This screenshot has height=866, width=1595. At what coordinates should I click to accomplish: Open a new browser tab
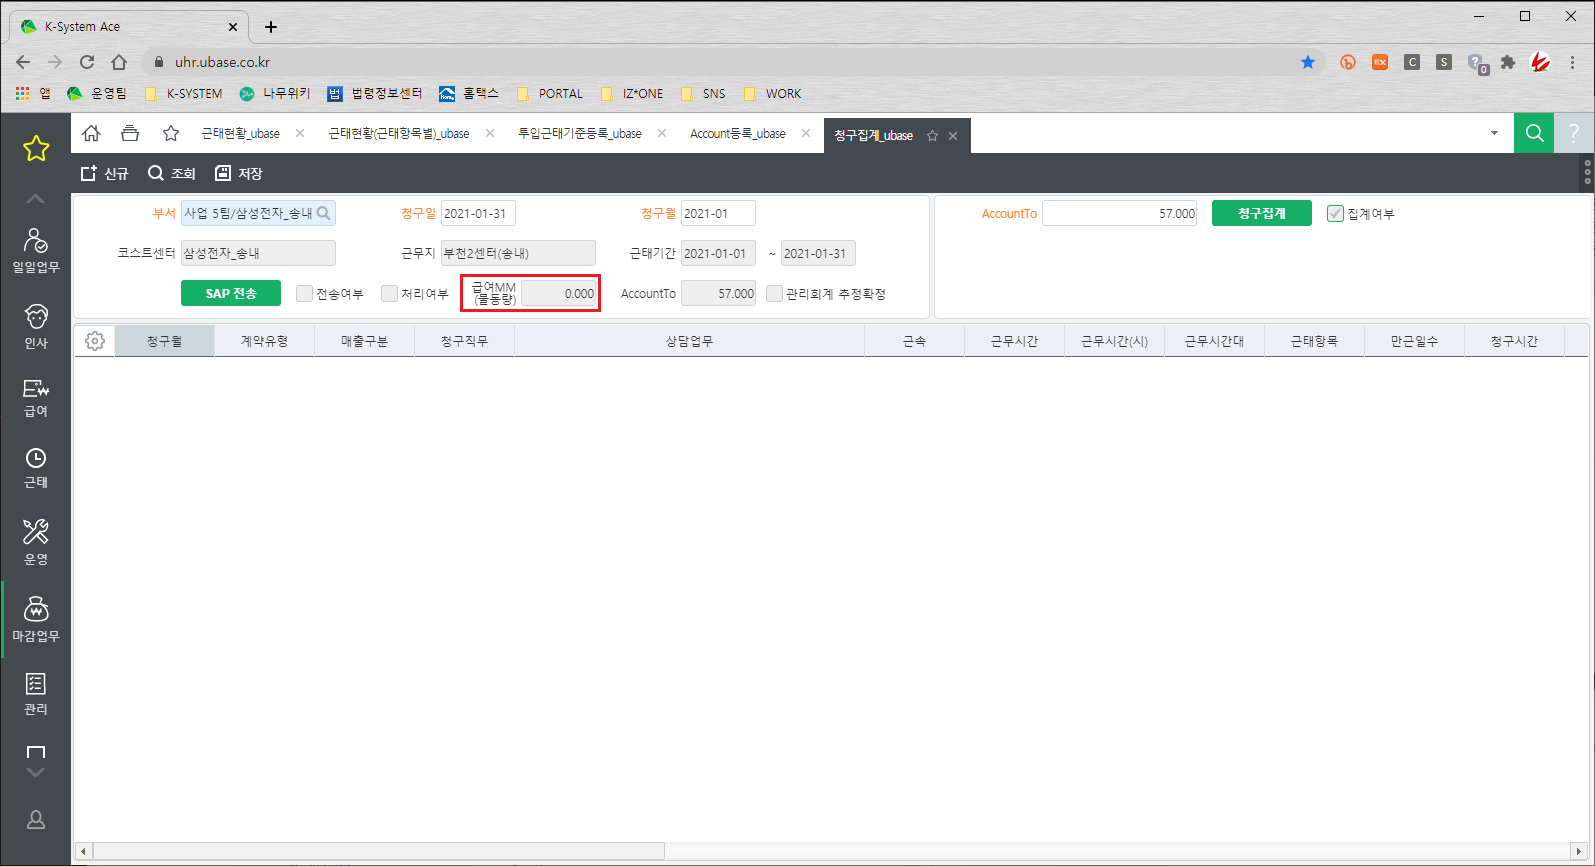click(x=271, y=27)
